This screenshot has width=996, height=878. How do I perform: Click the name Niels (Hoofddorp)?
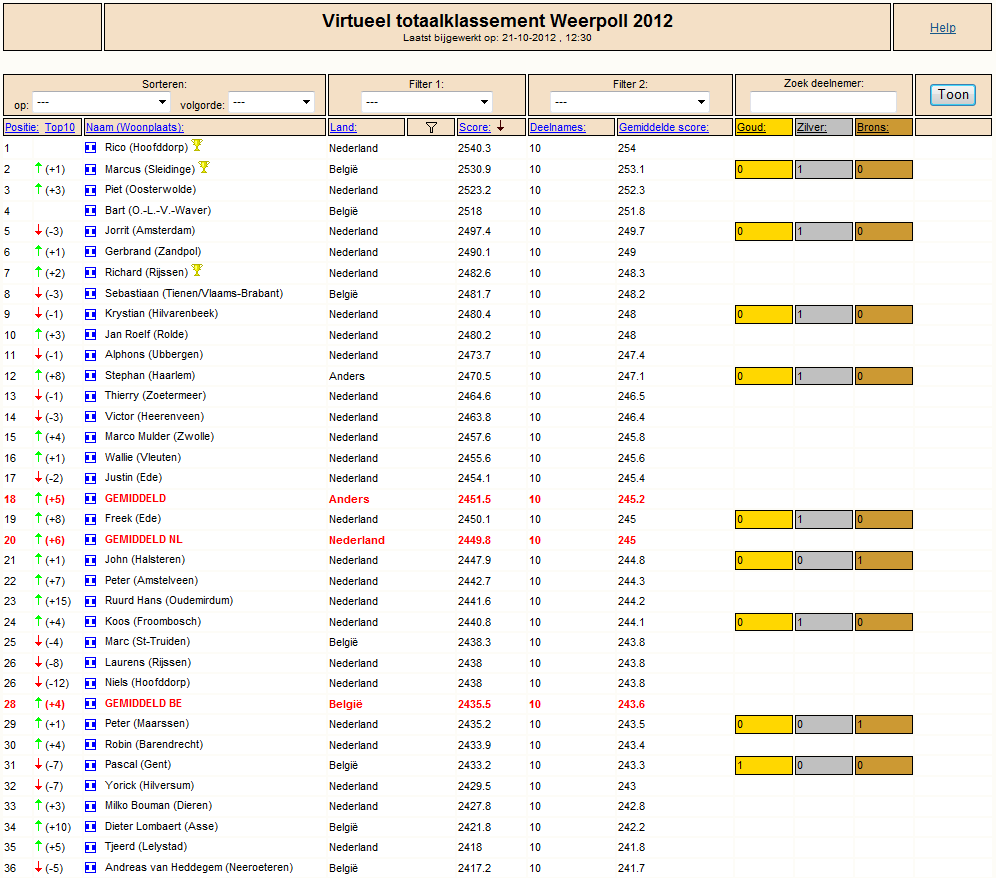(147, 682)
